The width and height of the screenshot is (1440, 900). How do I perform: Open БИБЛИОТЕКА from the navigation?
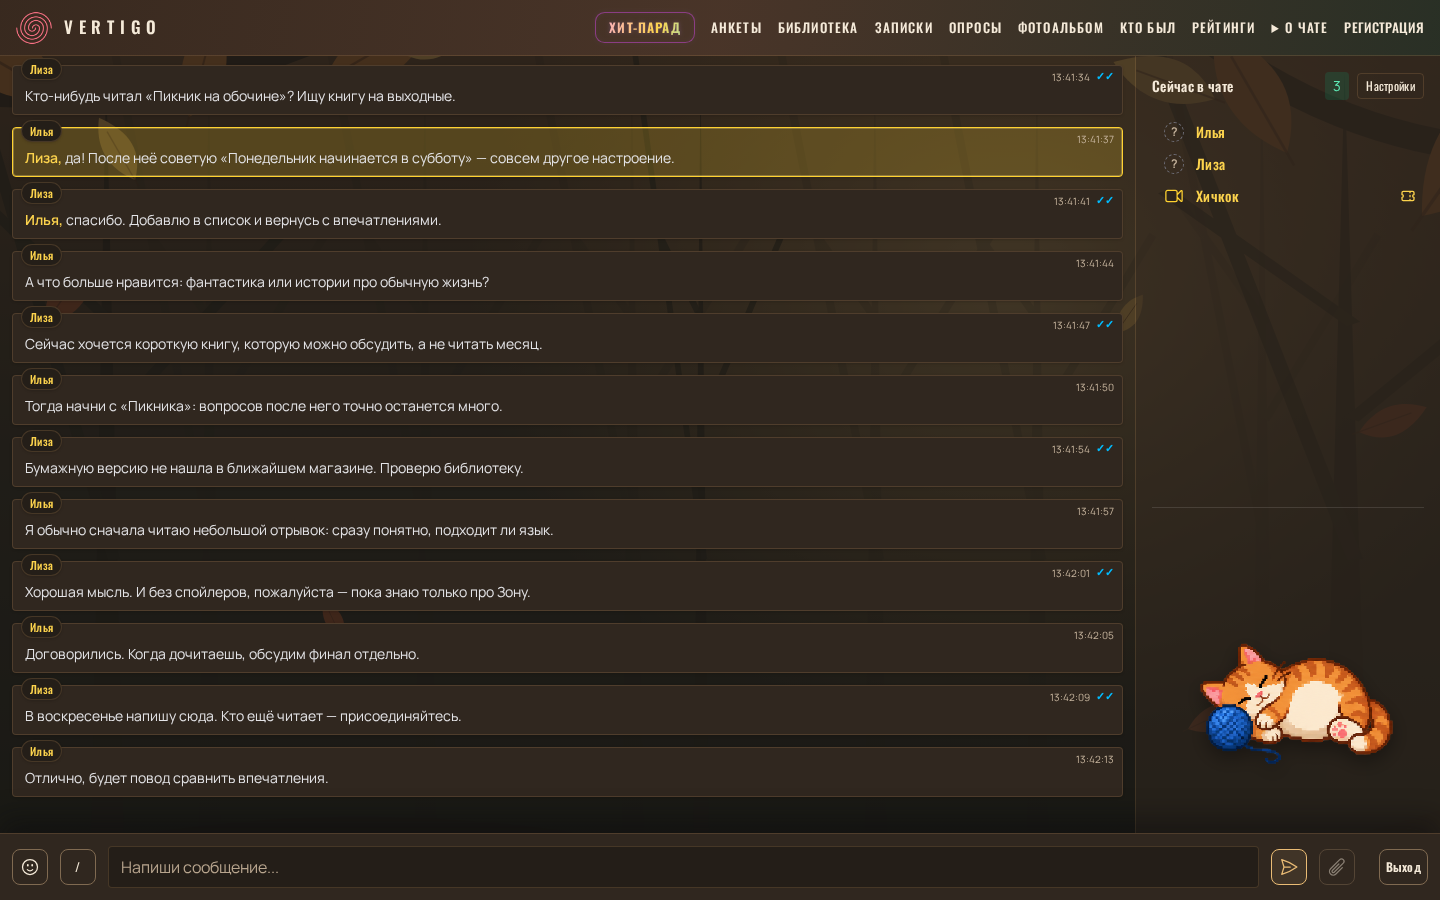click(x=818, y=28)
